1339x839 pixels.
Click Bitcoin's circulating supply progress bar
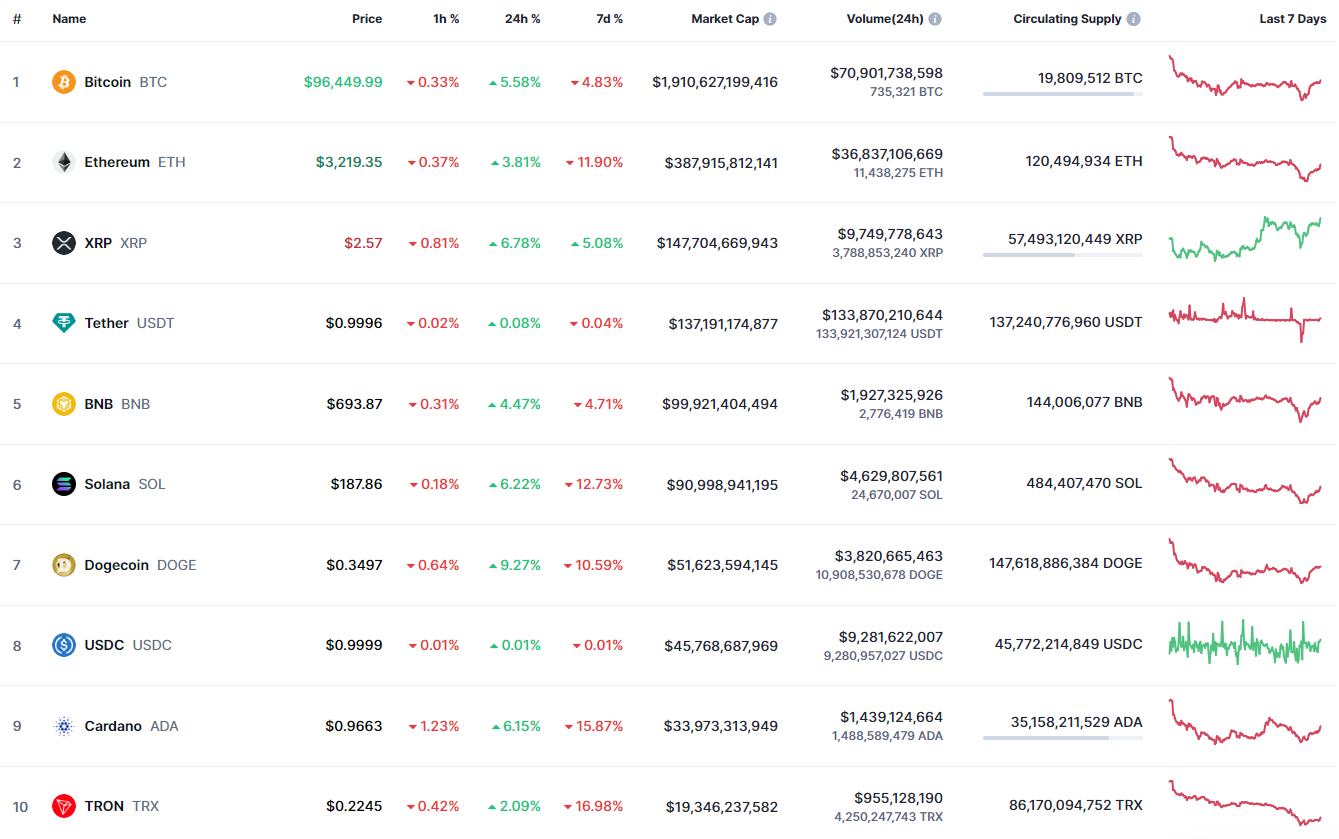click(x=1062, y=94)
